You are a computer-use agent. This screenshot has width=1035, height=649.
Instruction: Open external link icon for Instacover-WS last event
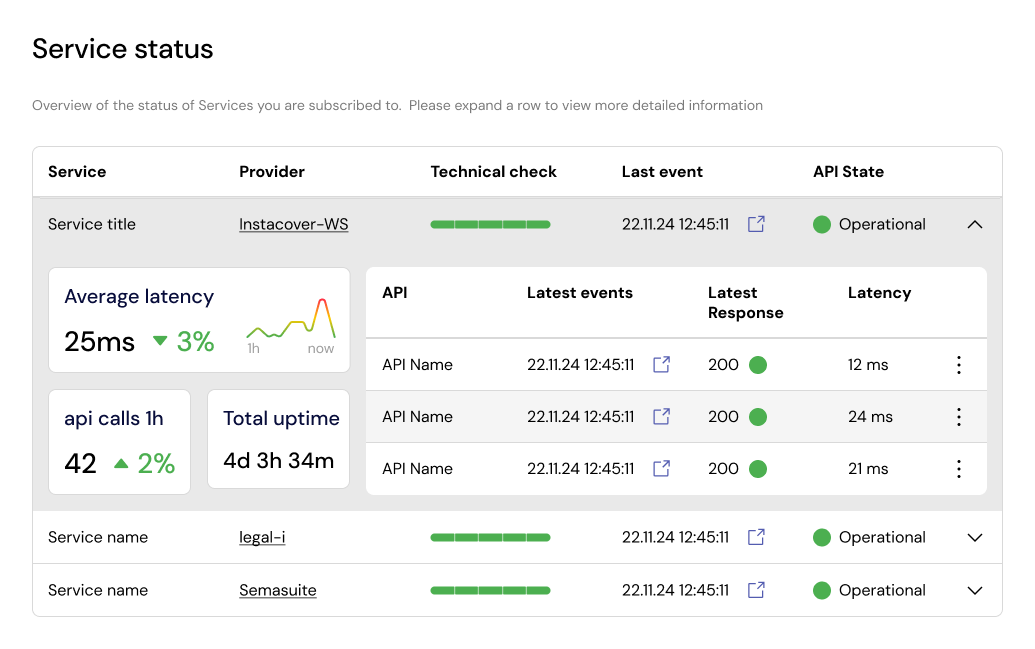757,224
